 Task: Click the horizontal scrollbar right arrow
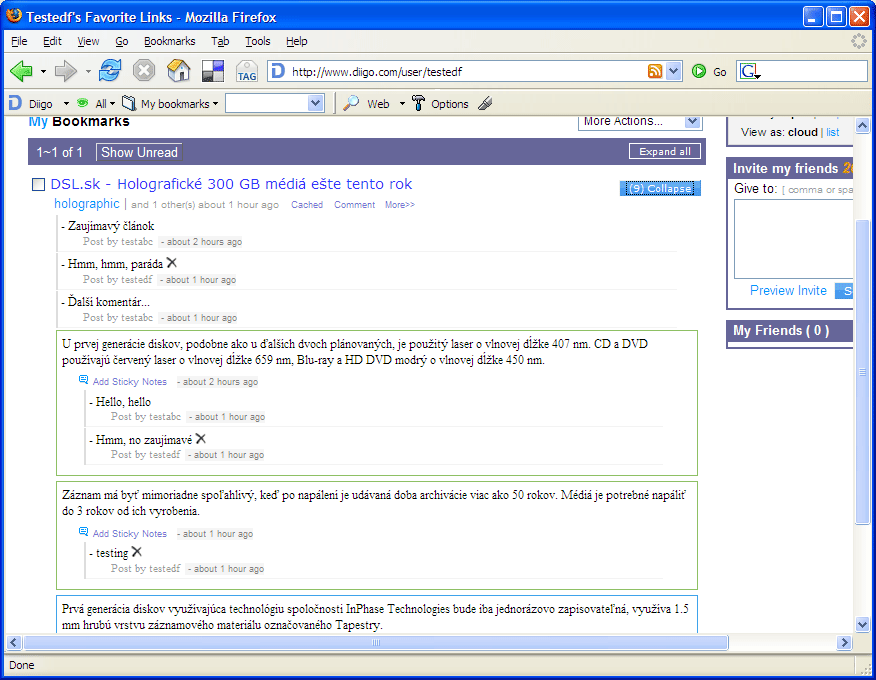click(x=844, y=643)
